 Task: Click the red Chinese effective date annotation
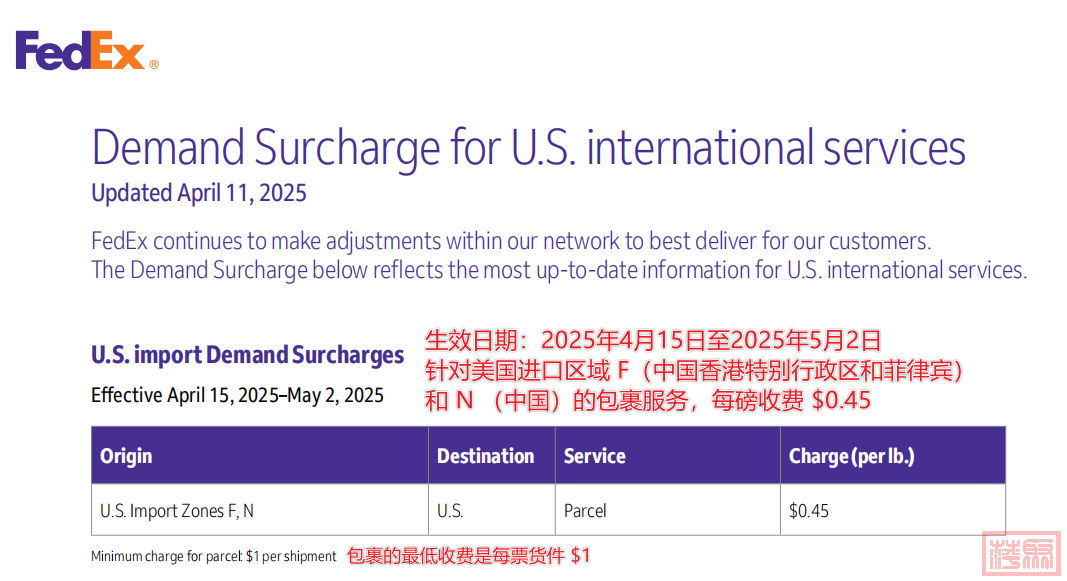pos(653,340)
